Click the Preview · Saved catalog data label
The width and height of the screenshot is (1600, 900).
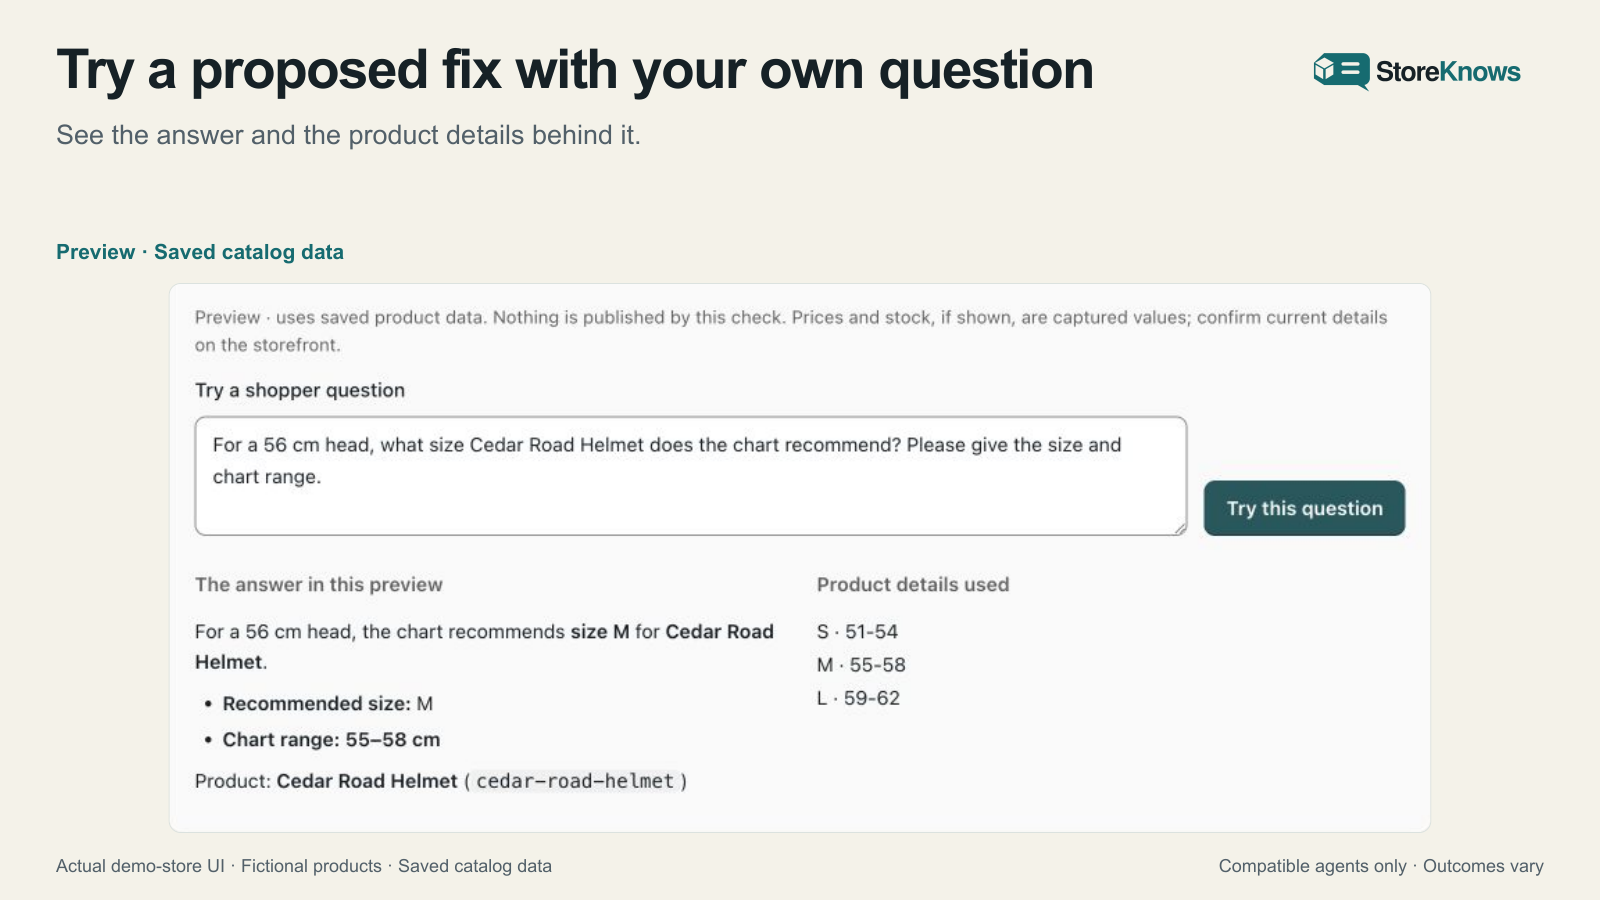point(200,252)
